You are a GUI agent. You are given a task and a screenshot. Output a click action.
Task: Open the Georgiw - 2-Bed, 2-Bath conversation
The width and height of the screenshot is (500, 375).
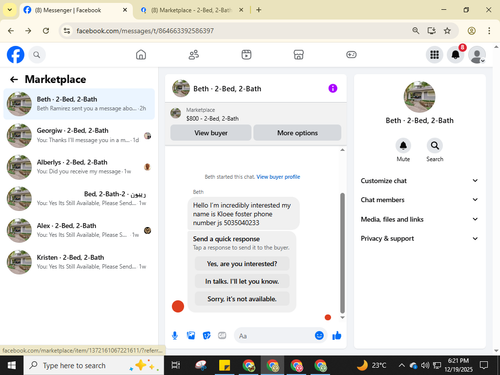[79, 135]
